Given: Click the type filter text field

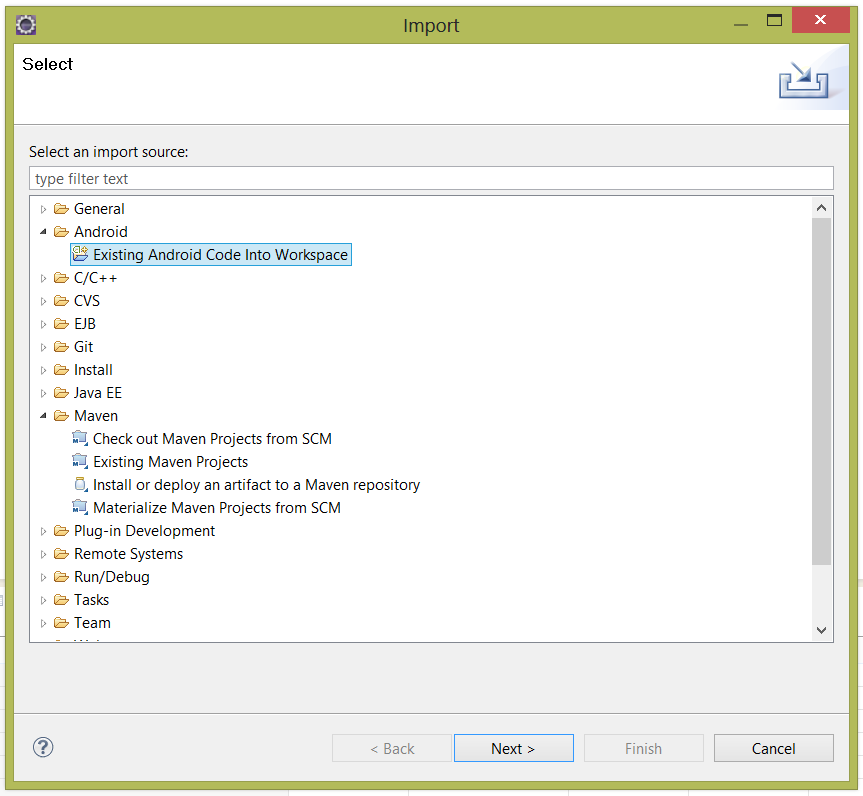Looking at the screenshot, I should [431, 179].
